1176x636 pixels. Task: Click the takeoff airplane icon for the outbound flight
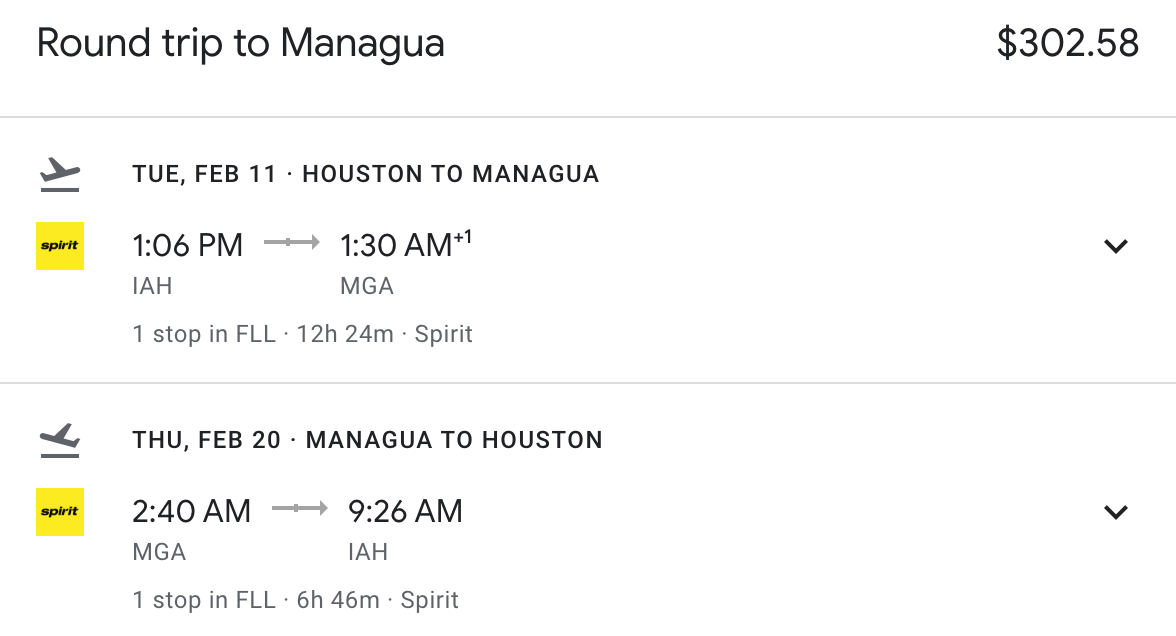[x=60, y=174]
